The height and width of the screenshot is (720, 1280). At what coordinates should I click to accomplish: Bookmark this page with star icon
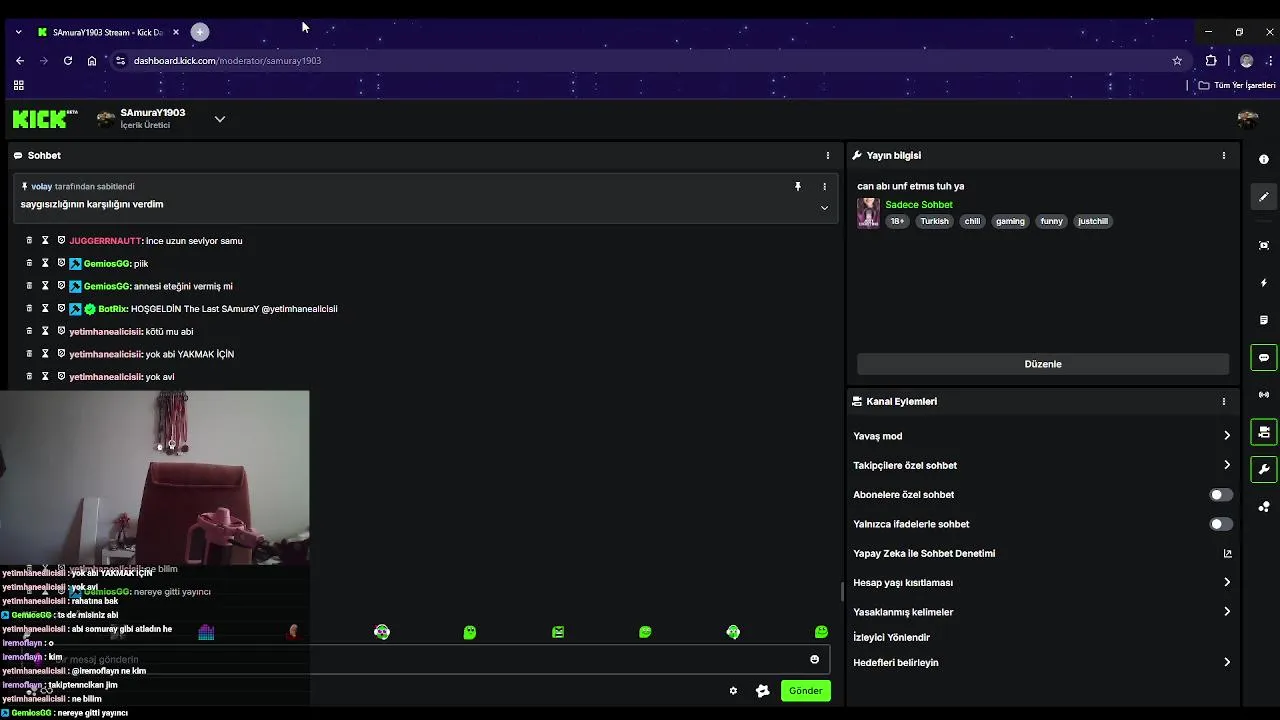[1177, 61]
